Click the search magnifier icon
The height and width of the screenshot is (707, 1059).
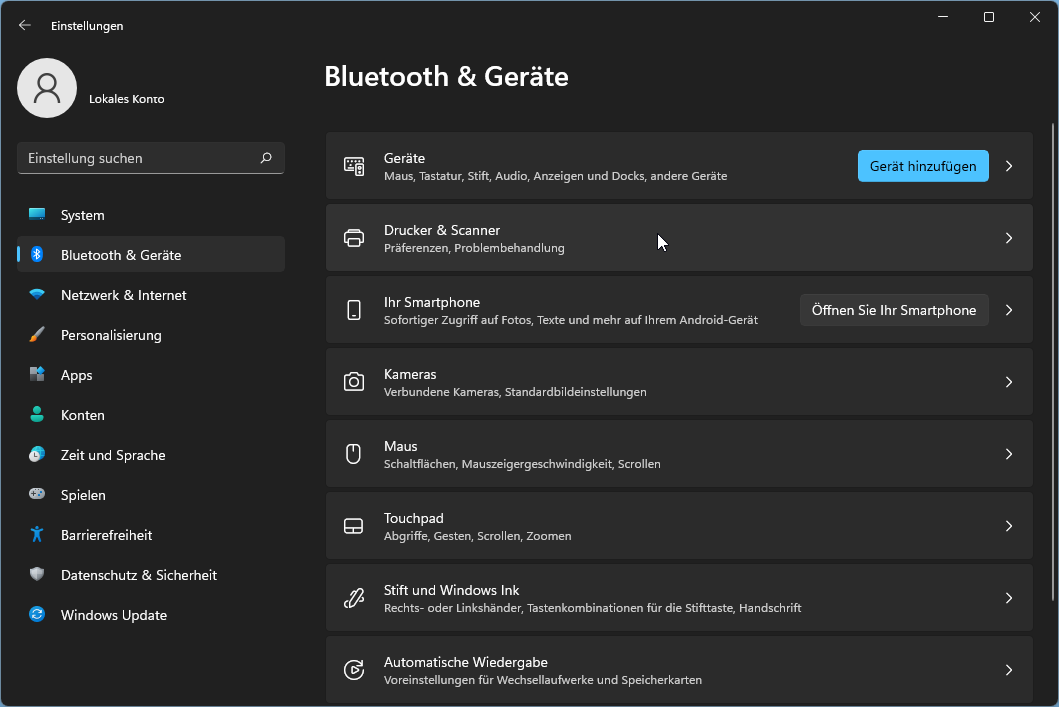pyautogui.click(x=266, y=158)
